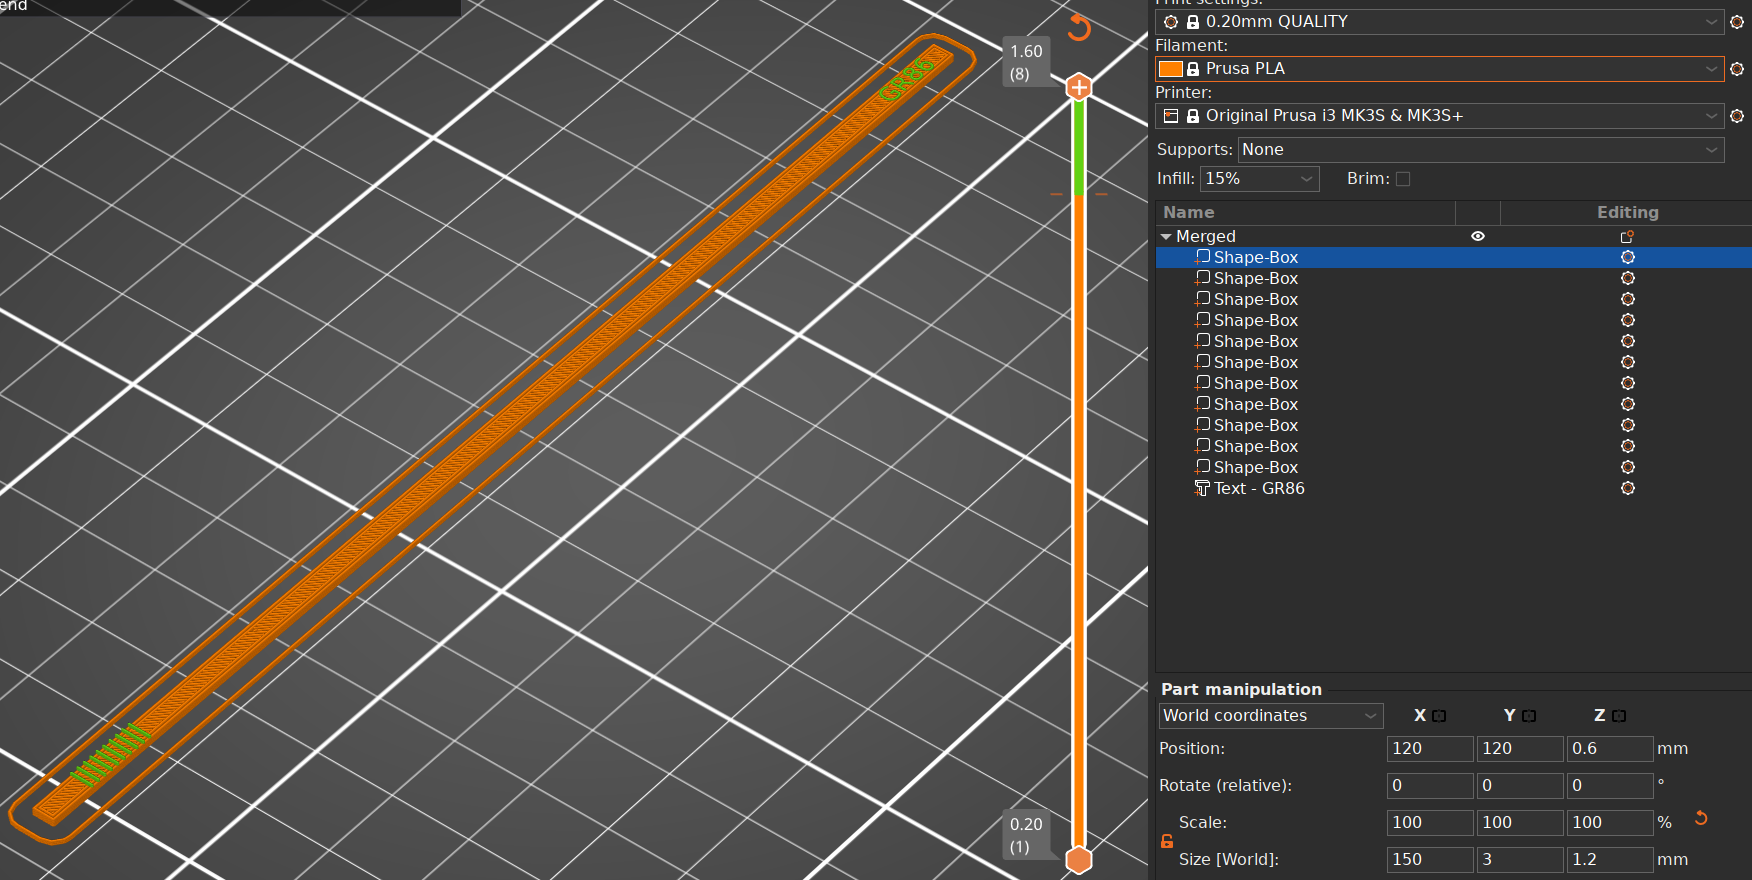The width and height of the screenshot is (1752, 880).
Task: Click the X axis mirror icon
Action: pos(1439,716)
